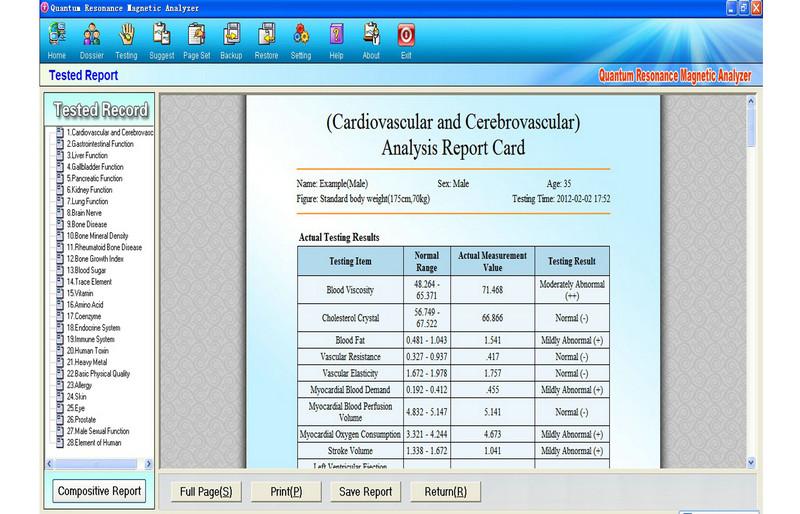Click the red Exit icon
This screenshot has width=800, height=514.
pos(406,41)
